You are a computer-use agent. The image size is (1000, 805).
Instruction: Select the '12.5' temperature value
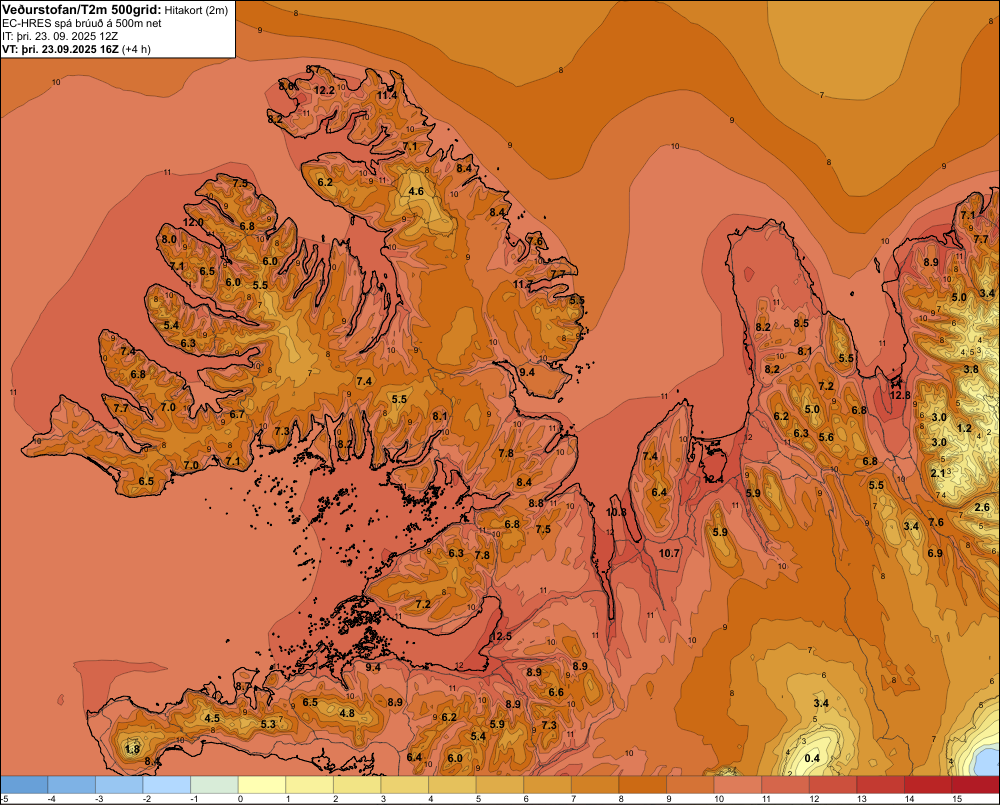(501, 636)
